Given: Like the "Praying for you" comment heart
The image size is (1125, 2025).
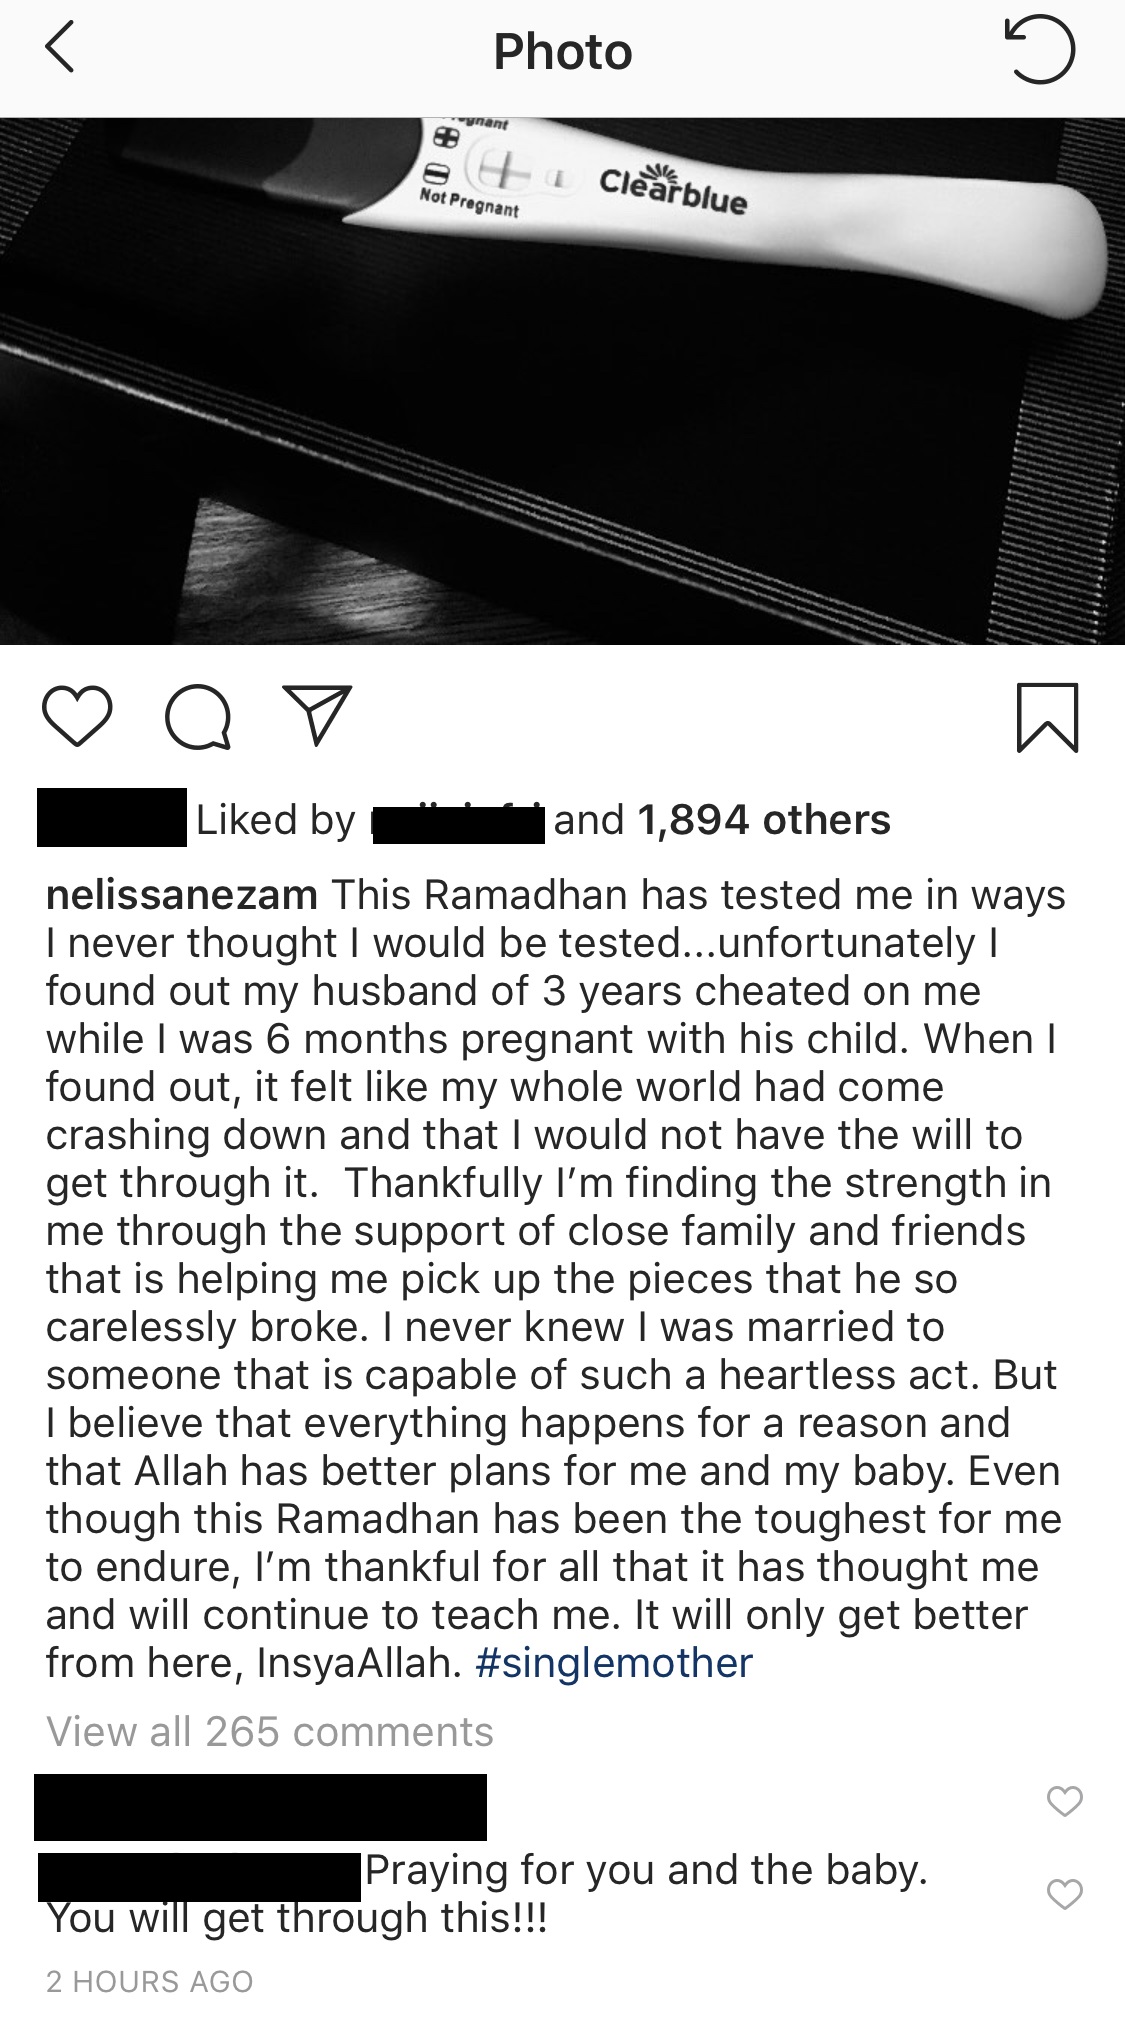Looking at the screenshot, I should click(1064, 1893).
